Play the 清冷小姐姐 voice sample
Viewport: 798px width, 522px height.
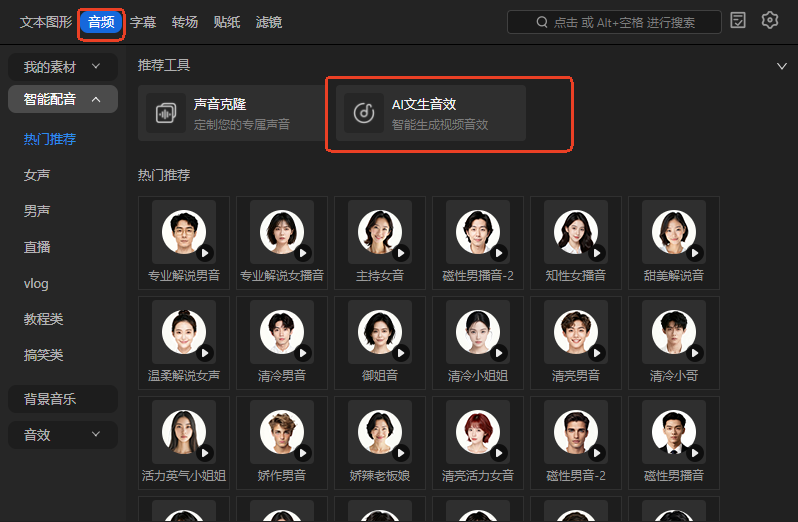point(499,353)
